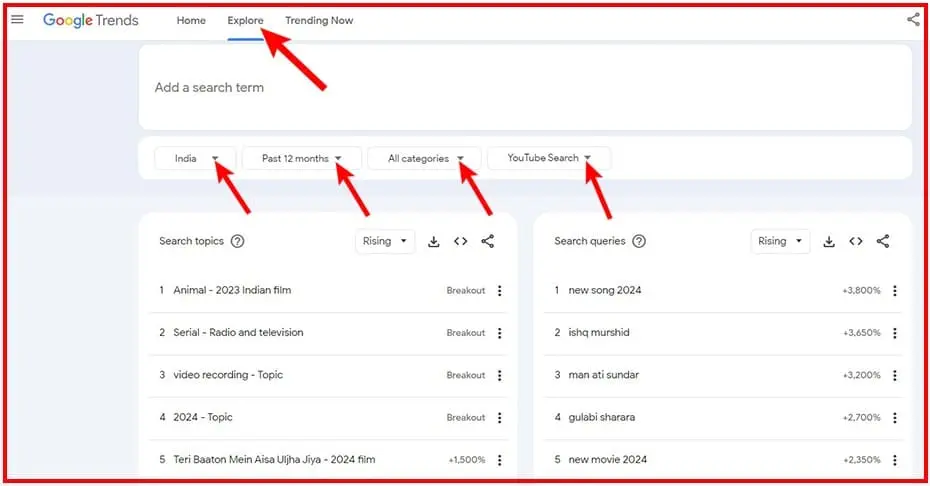Select the Explore tab
Screen dimensions: 930x486
pyautogui.click(x=245, y=20)
